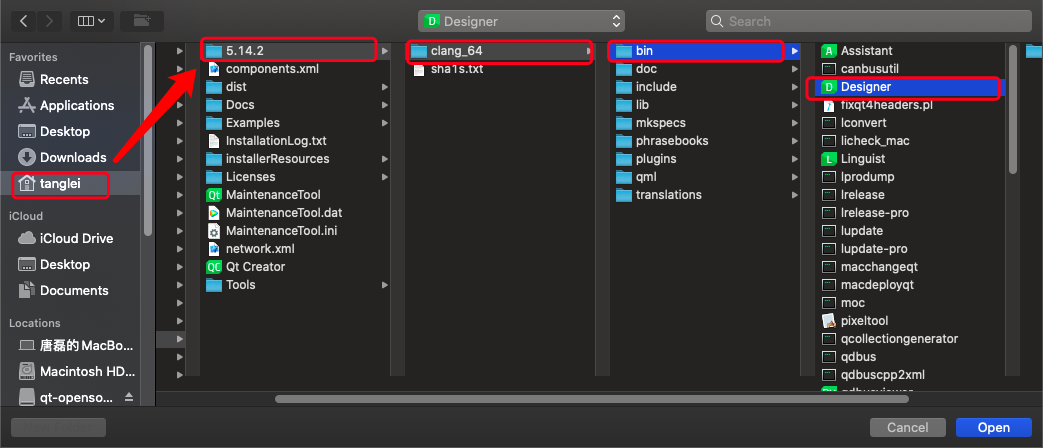Select the bin folder
Screen dimensions: 1043x448
click(x=705, y=51)
